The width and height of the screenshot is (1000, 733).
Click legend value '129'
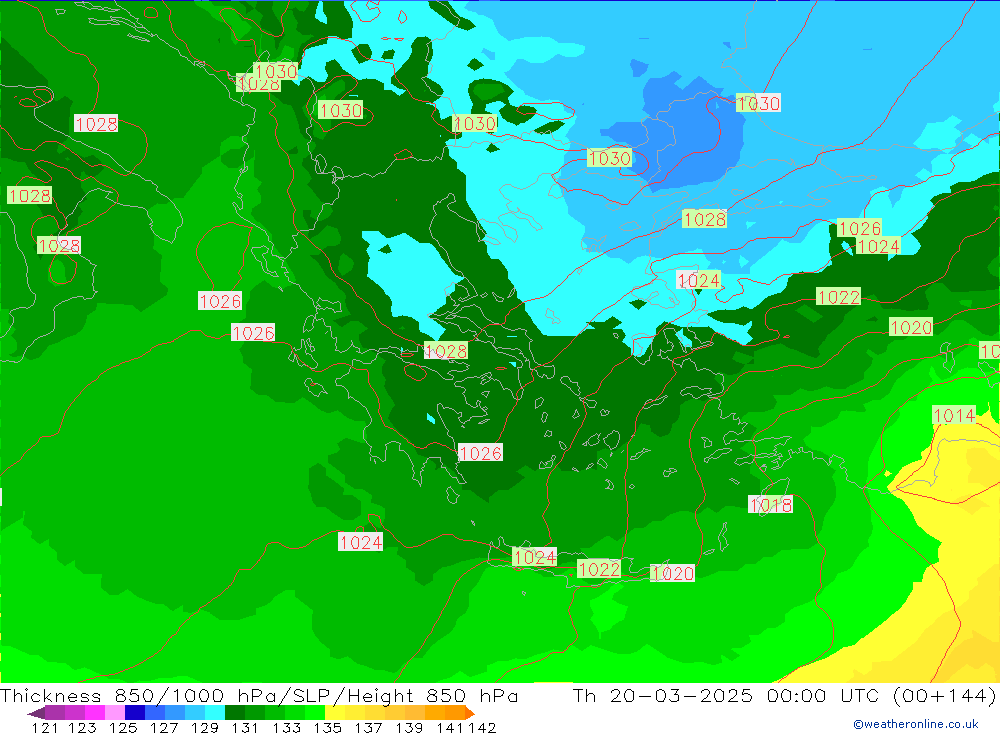[205, 727]
